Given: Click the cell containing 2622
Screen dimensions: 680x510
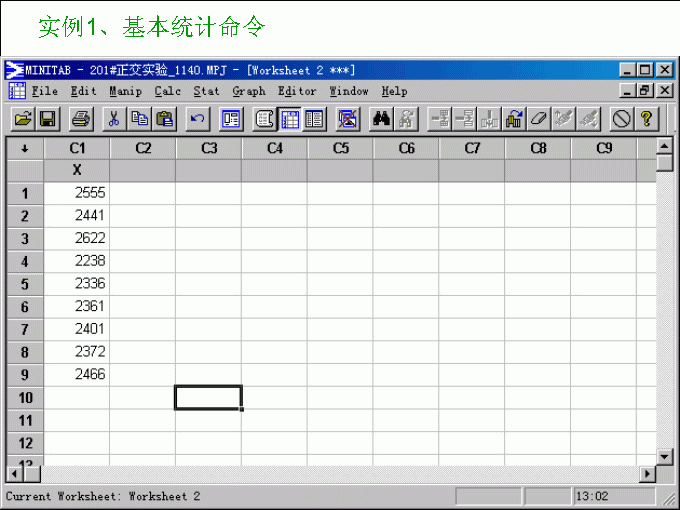Looking at the screenshot, I should [x=77, y=238].
